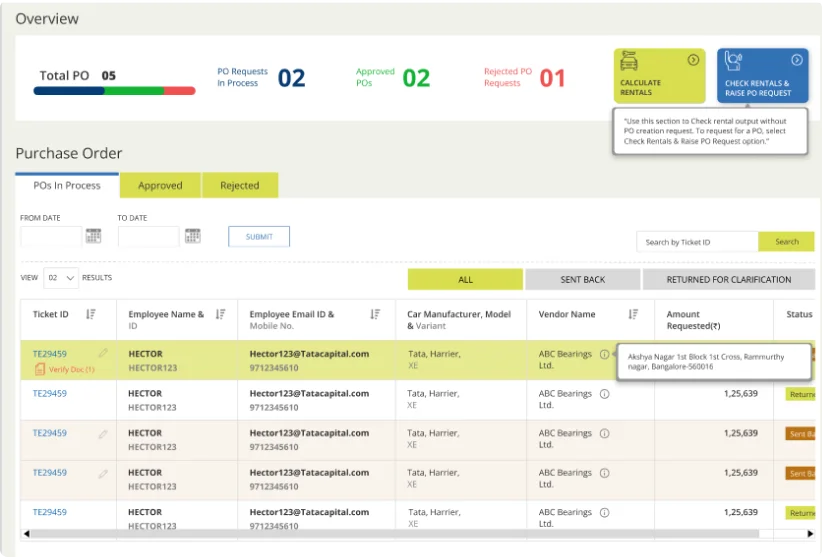
Task: Sort by Employee Name & ID column
Action: 221,314
